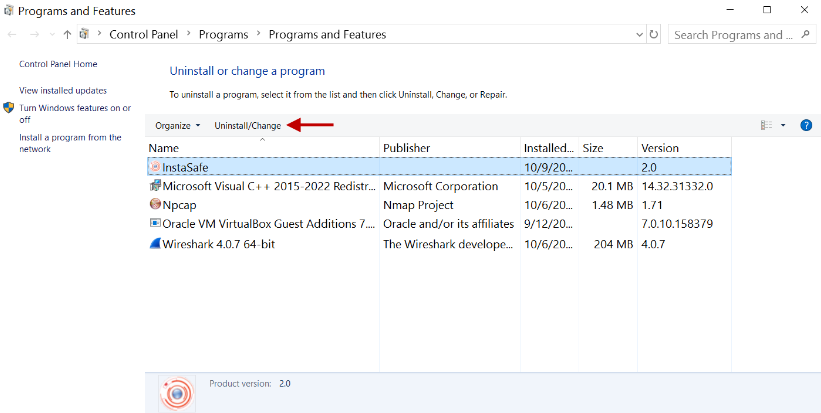Select the InstaSafe row name
This screenshot has height=413, width=821.
coord(185,167)
